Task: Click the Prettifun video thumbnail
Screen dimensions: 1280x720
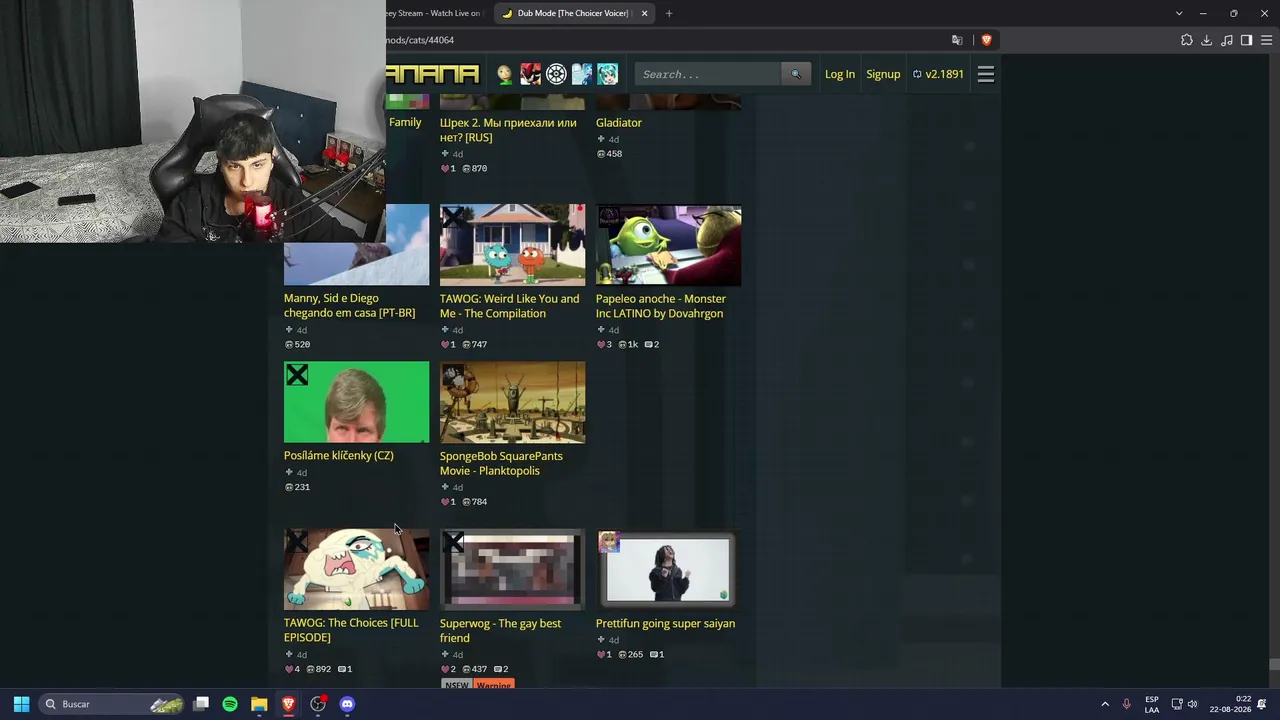Action: click(669, 569)
